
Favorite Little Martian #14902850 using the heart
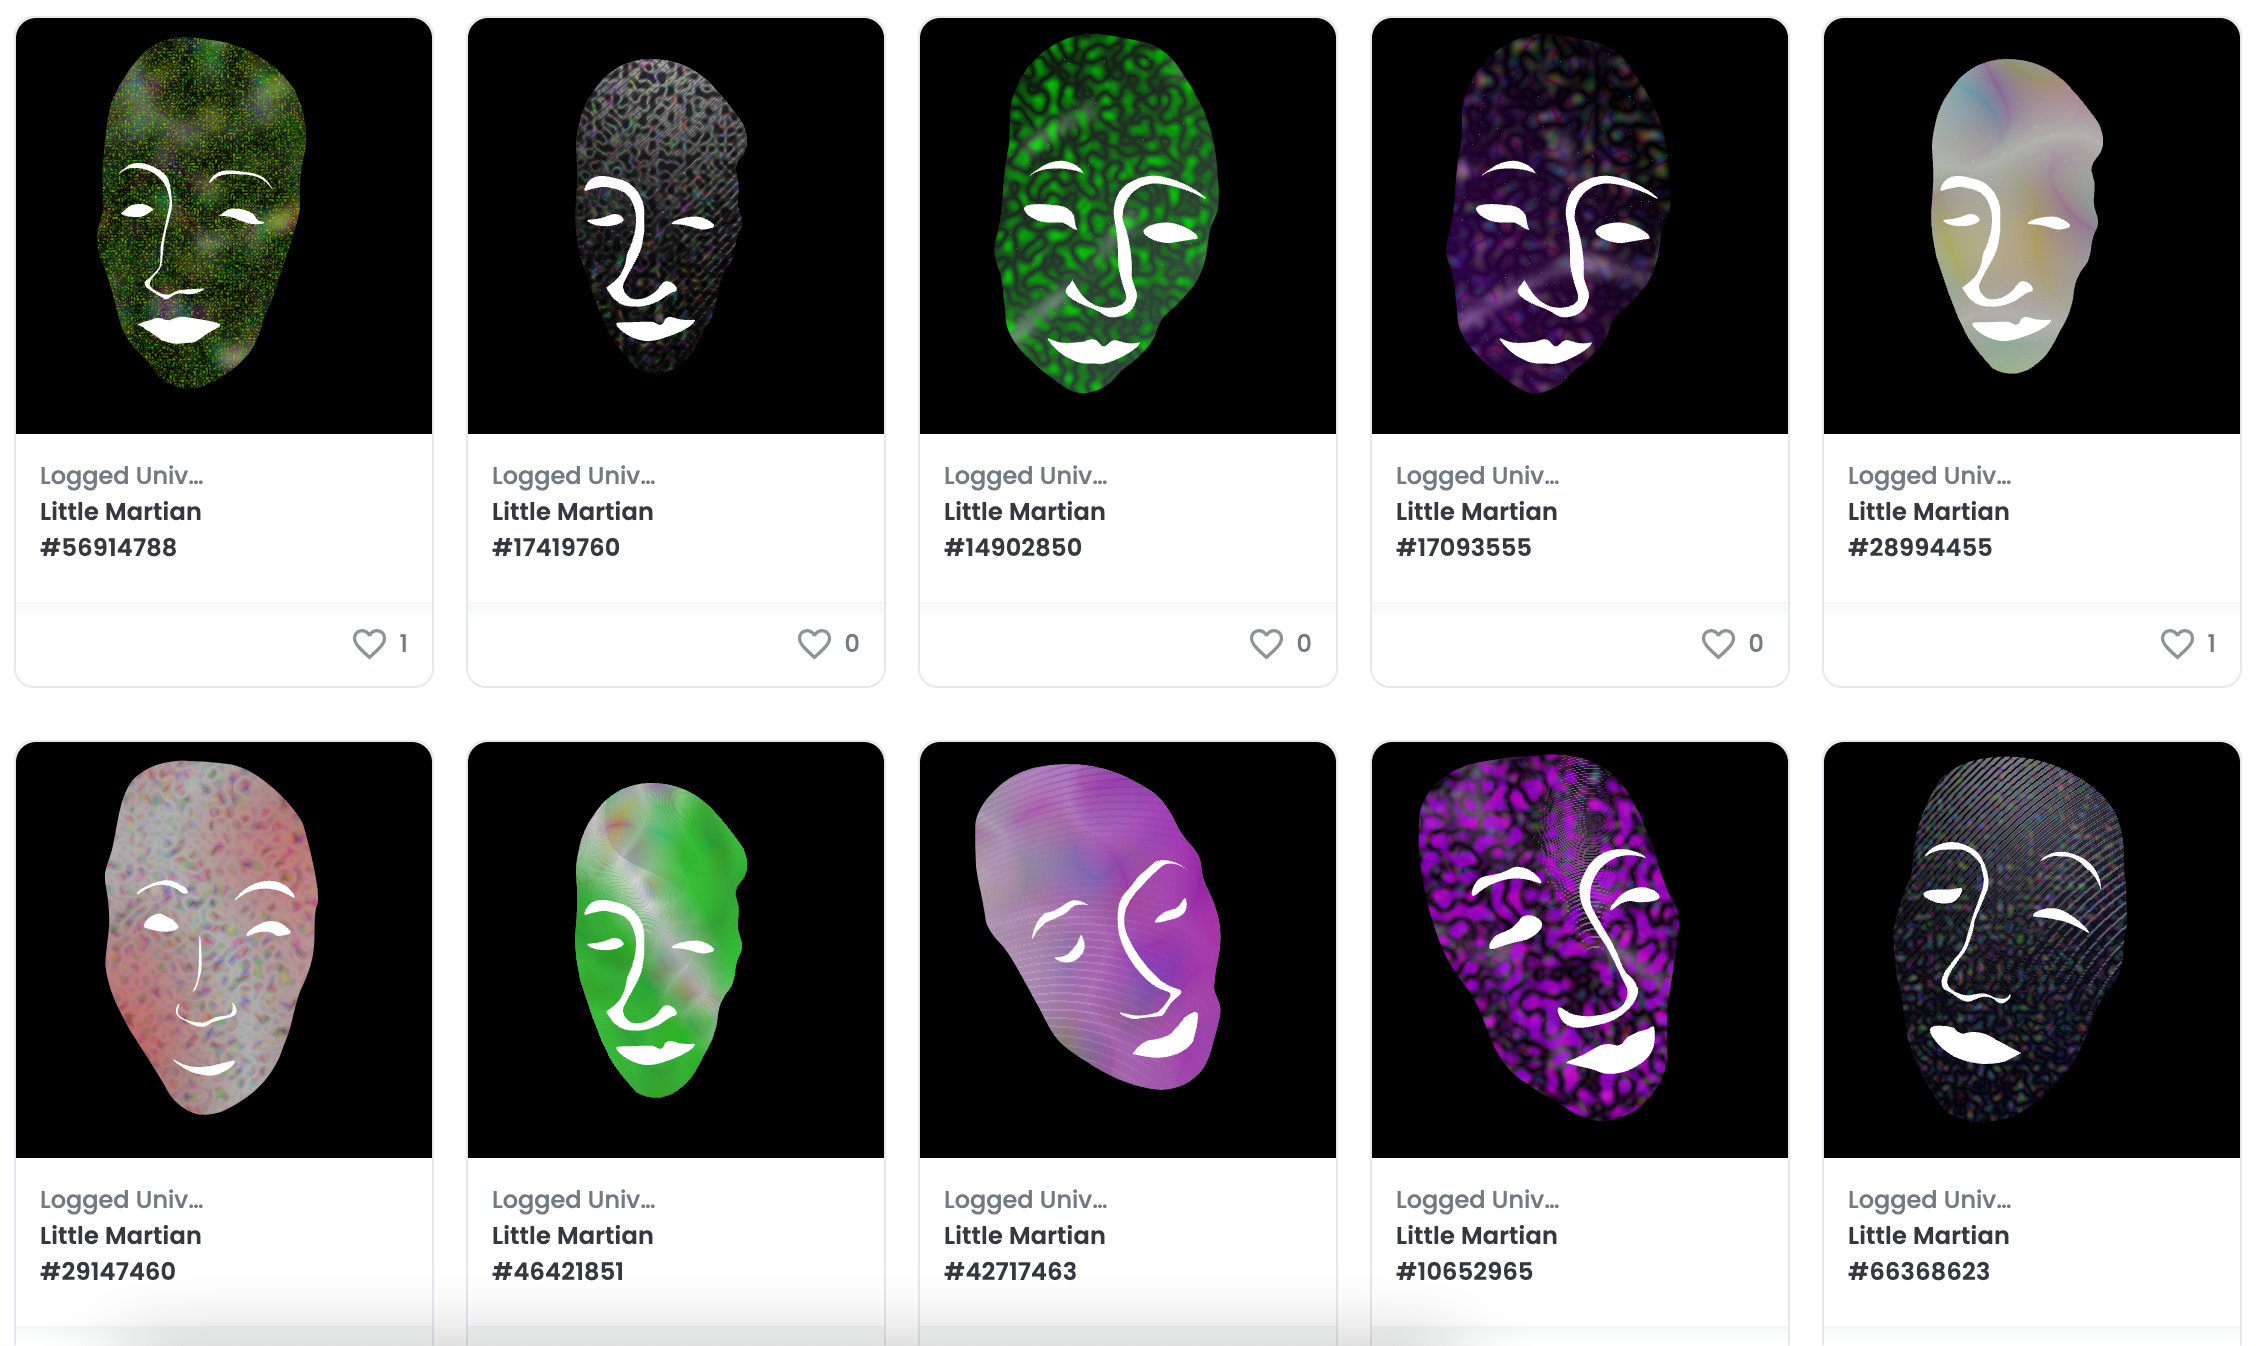point(1266,643)
